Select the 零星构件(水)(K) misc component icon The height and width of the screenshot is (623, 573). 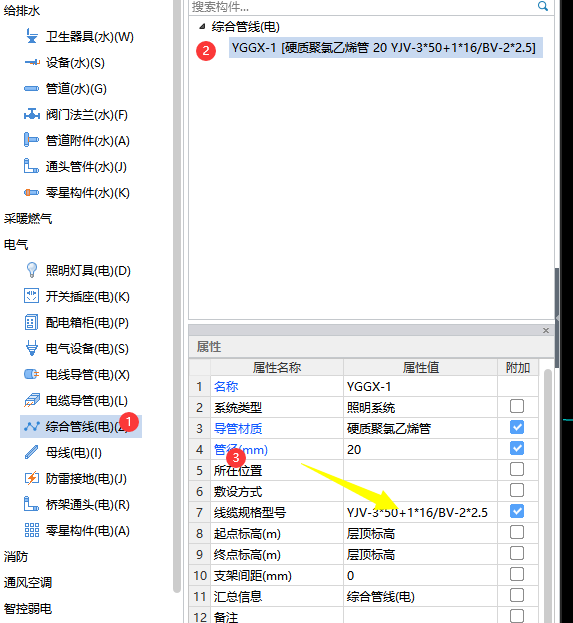coord(32,192)
